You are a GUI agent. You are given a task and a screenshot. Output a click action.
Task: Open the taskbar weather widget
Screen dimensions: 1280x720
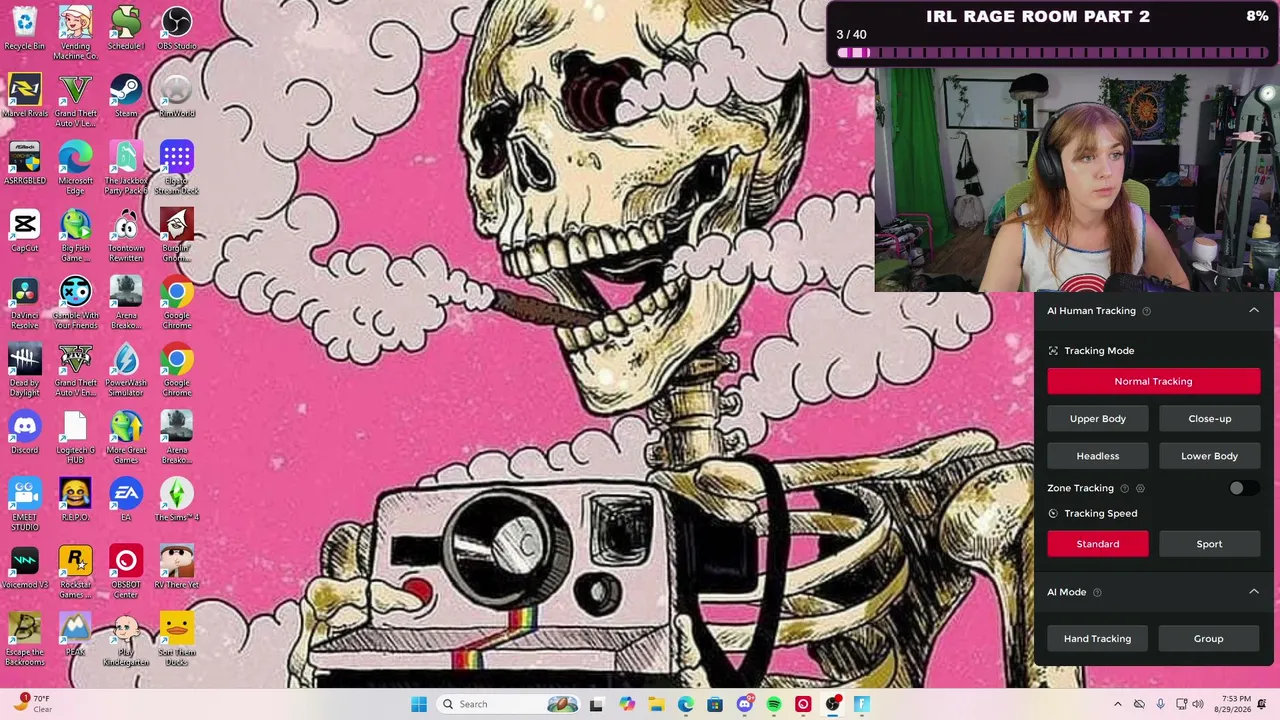32,704
